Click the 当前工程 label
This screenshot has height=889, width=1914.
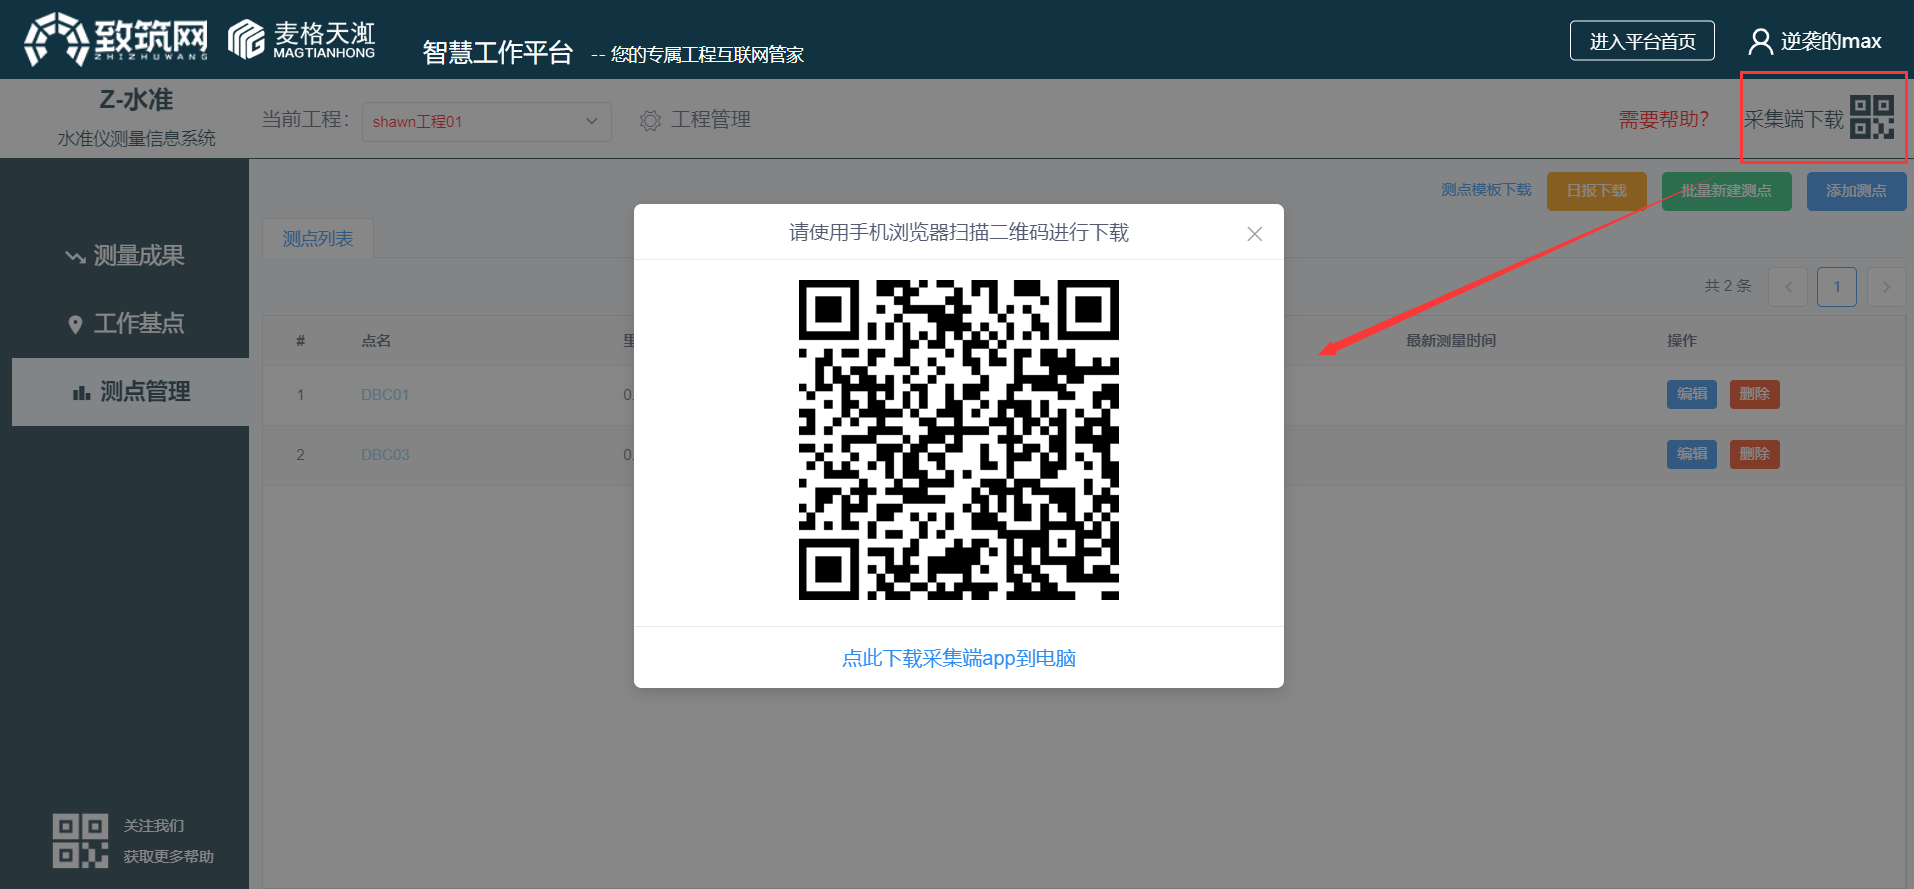[305, 120]
